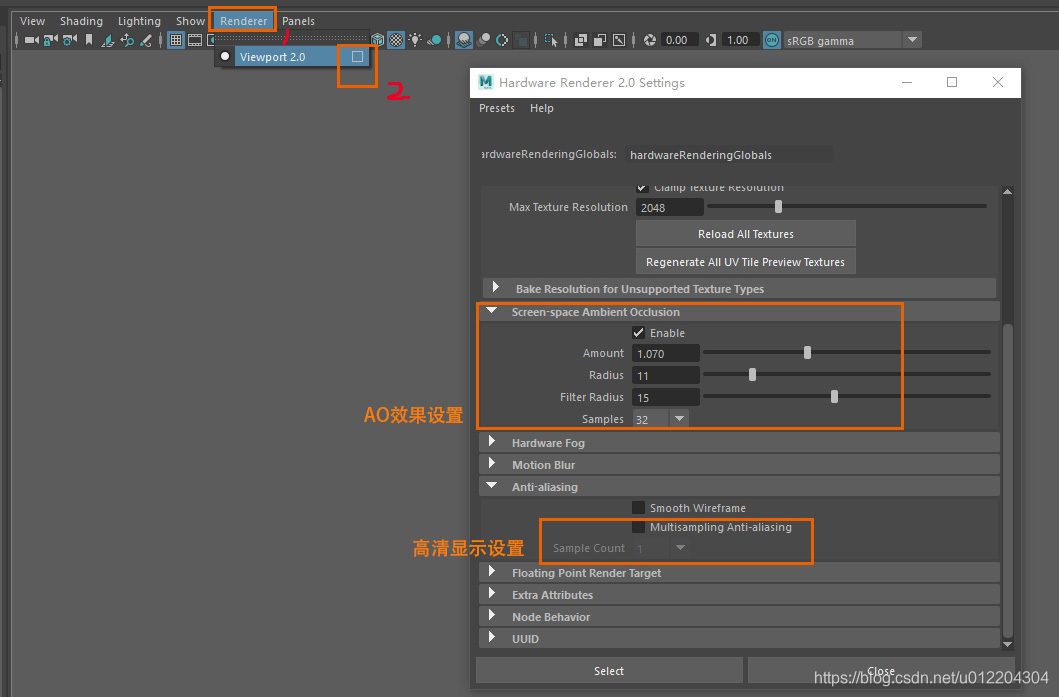Toggle the Multisample Anti-aliasing toolbar icon

502,41
